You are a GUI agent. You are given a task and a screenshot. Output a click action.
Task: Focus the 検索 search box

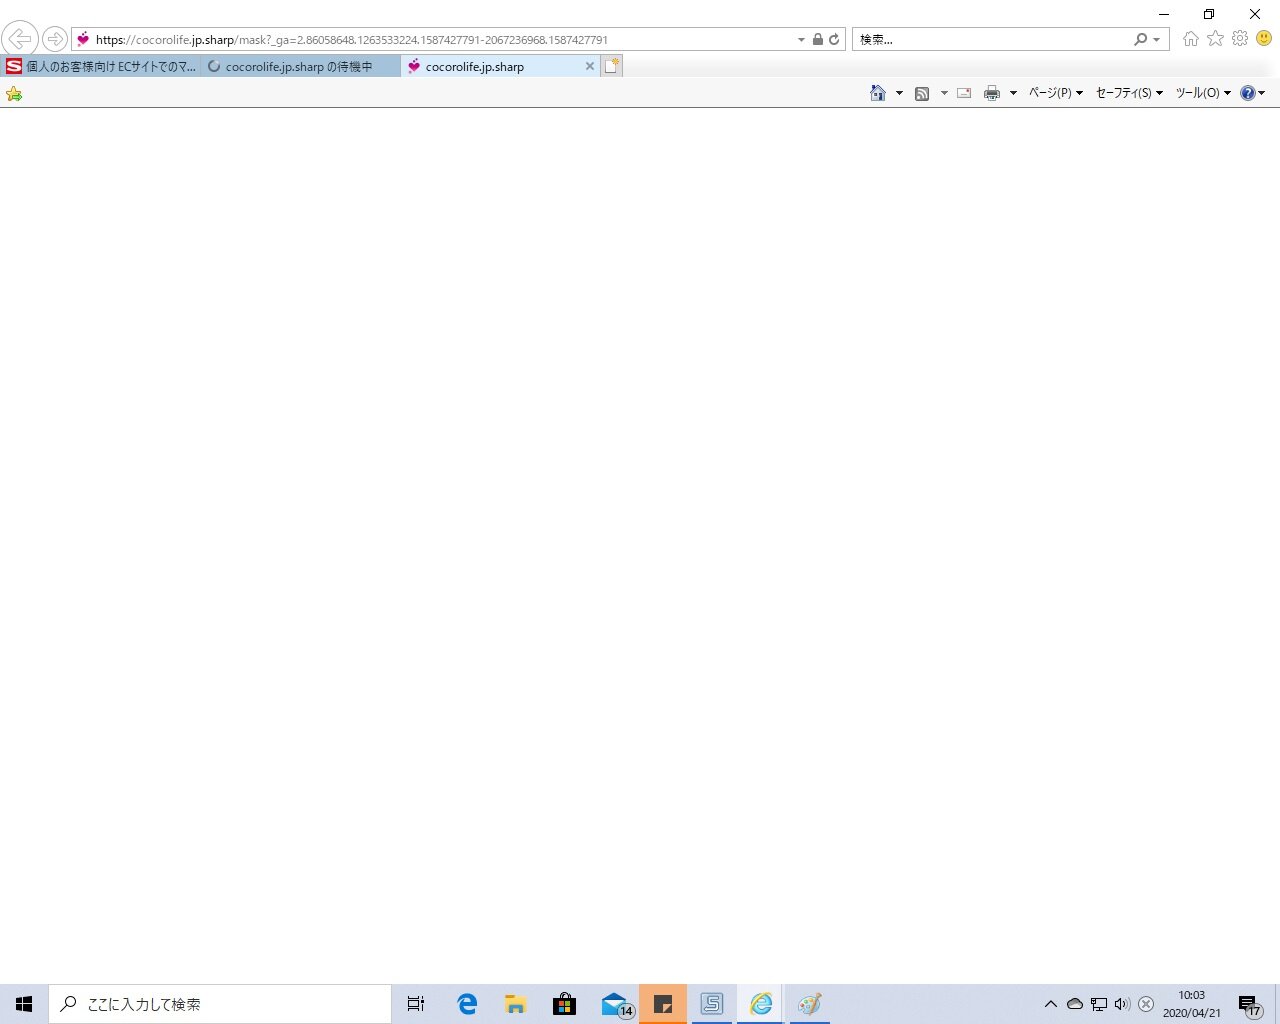pyautogui.click(x=990, y=40)
